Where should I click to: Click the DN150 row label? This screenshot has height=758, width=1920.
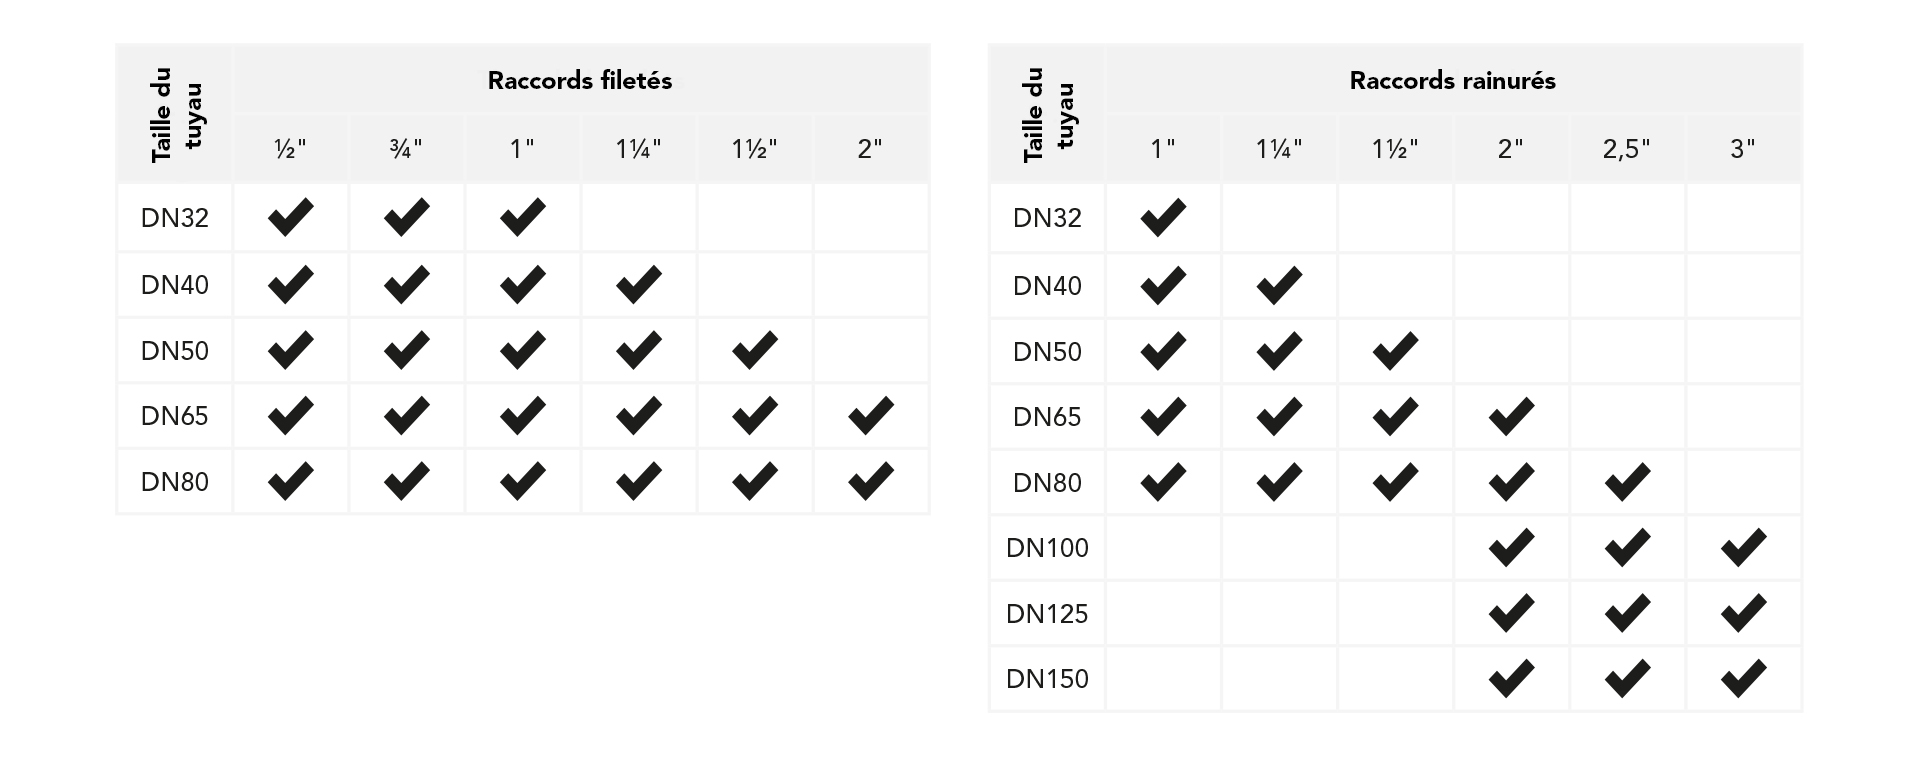[x=1047, y=679]
